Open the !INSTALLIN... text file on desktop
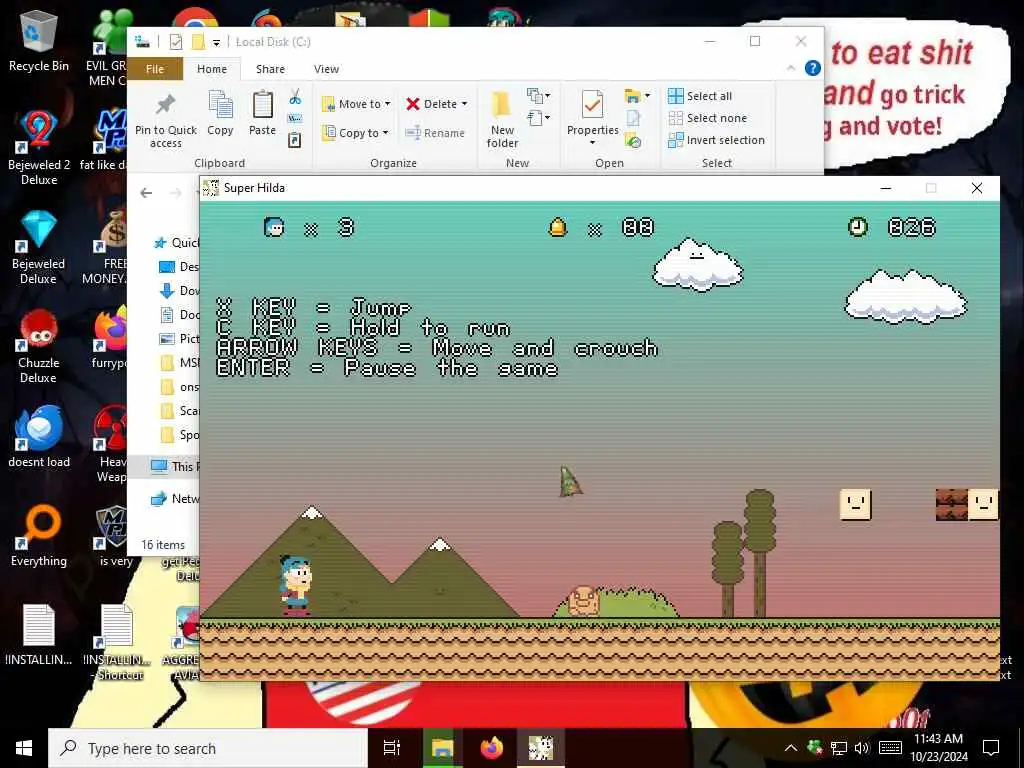The height and width of the screenshot is (768, 1024). (x=39, y=635)
